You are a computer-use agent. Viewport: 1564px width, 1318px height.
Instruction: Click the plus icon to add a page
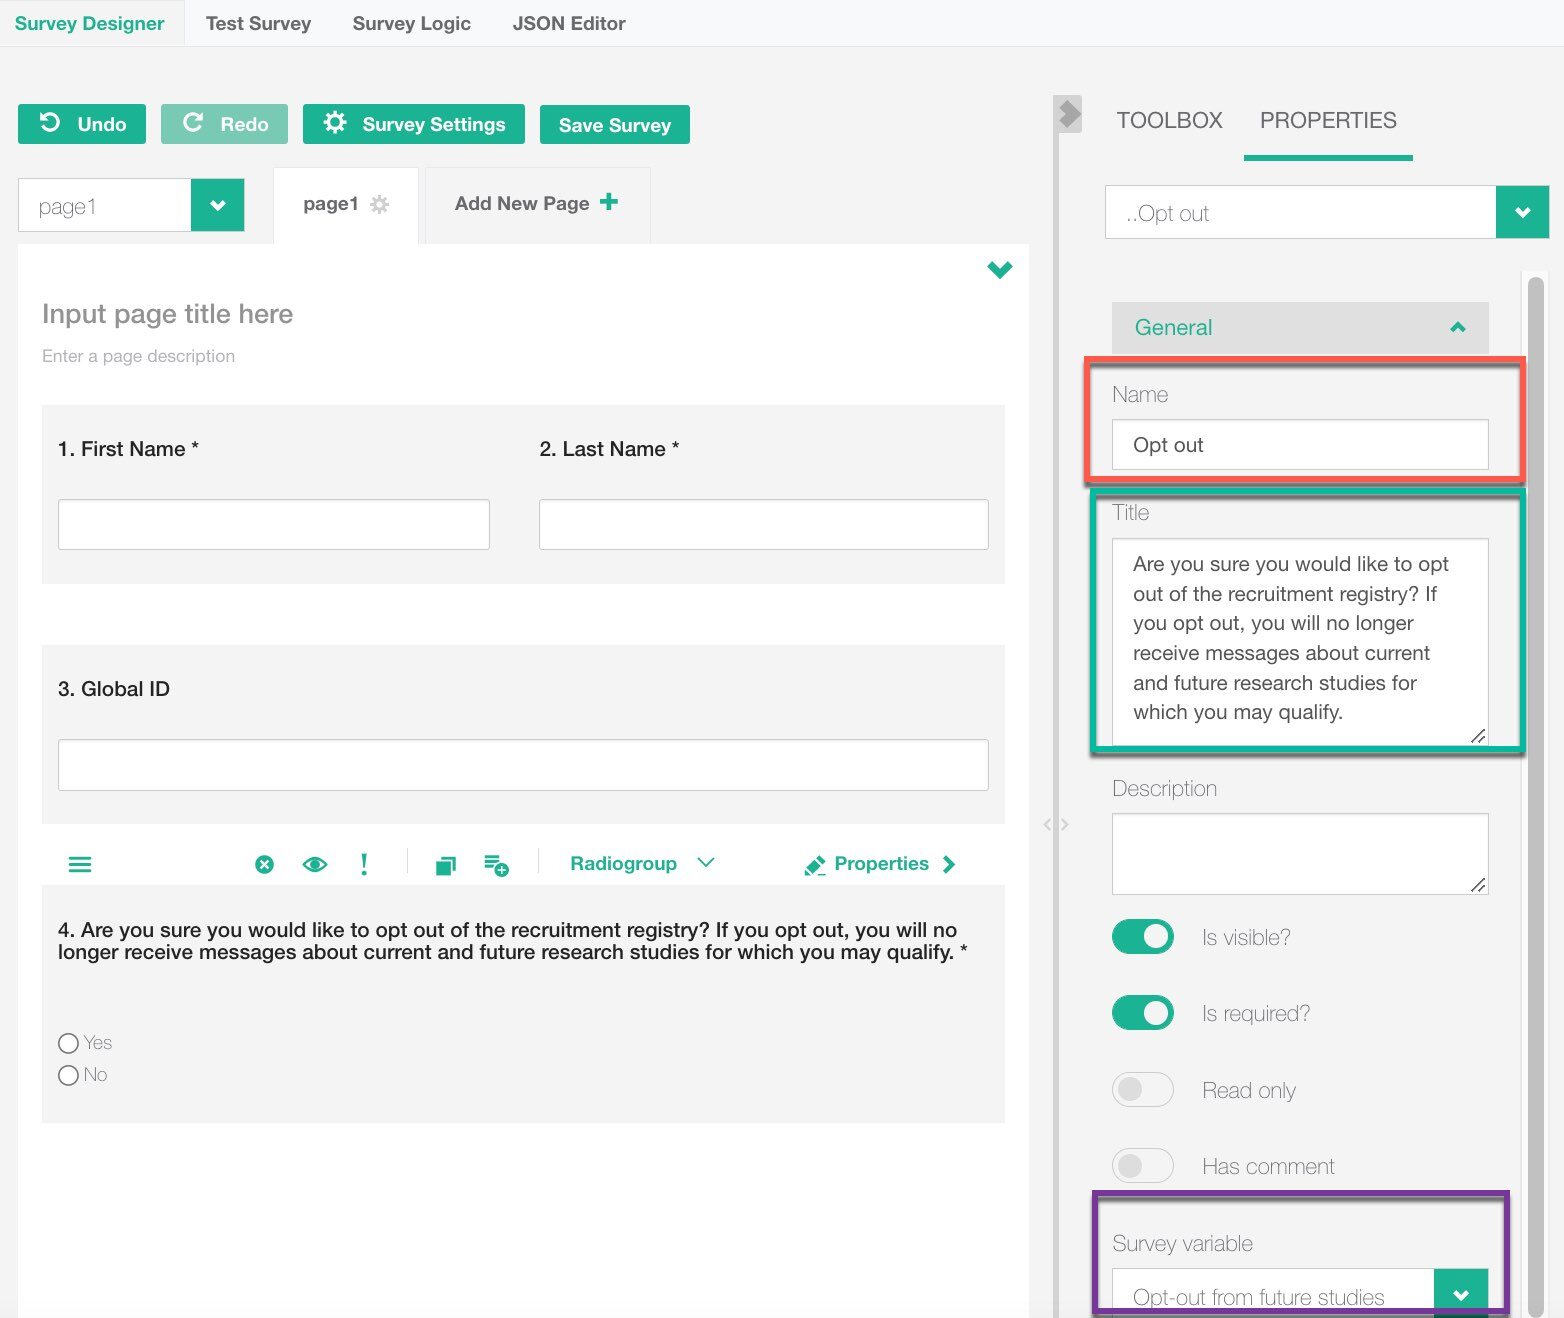pos(608,203)
